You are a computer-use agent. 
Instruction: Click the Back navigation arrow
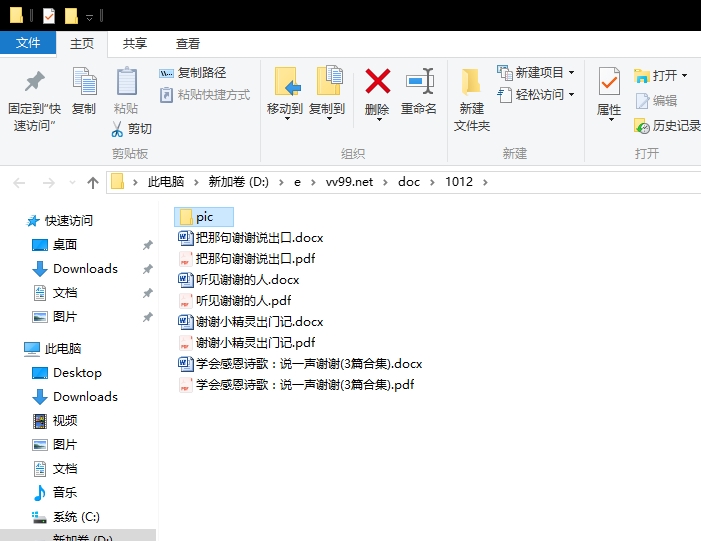point(19,182)
